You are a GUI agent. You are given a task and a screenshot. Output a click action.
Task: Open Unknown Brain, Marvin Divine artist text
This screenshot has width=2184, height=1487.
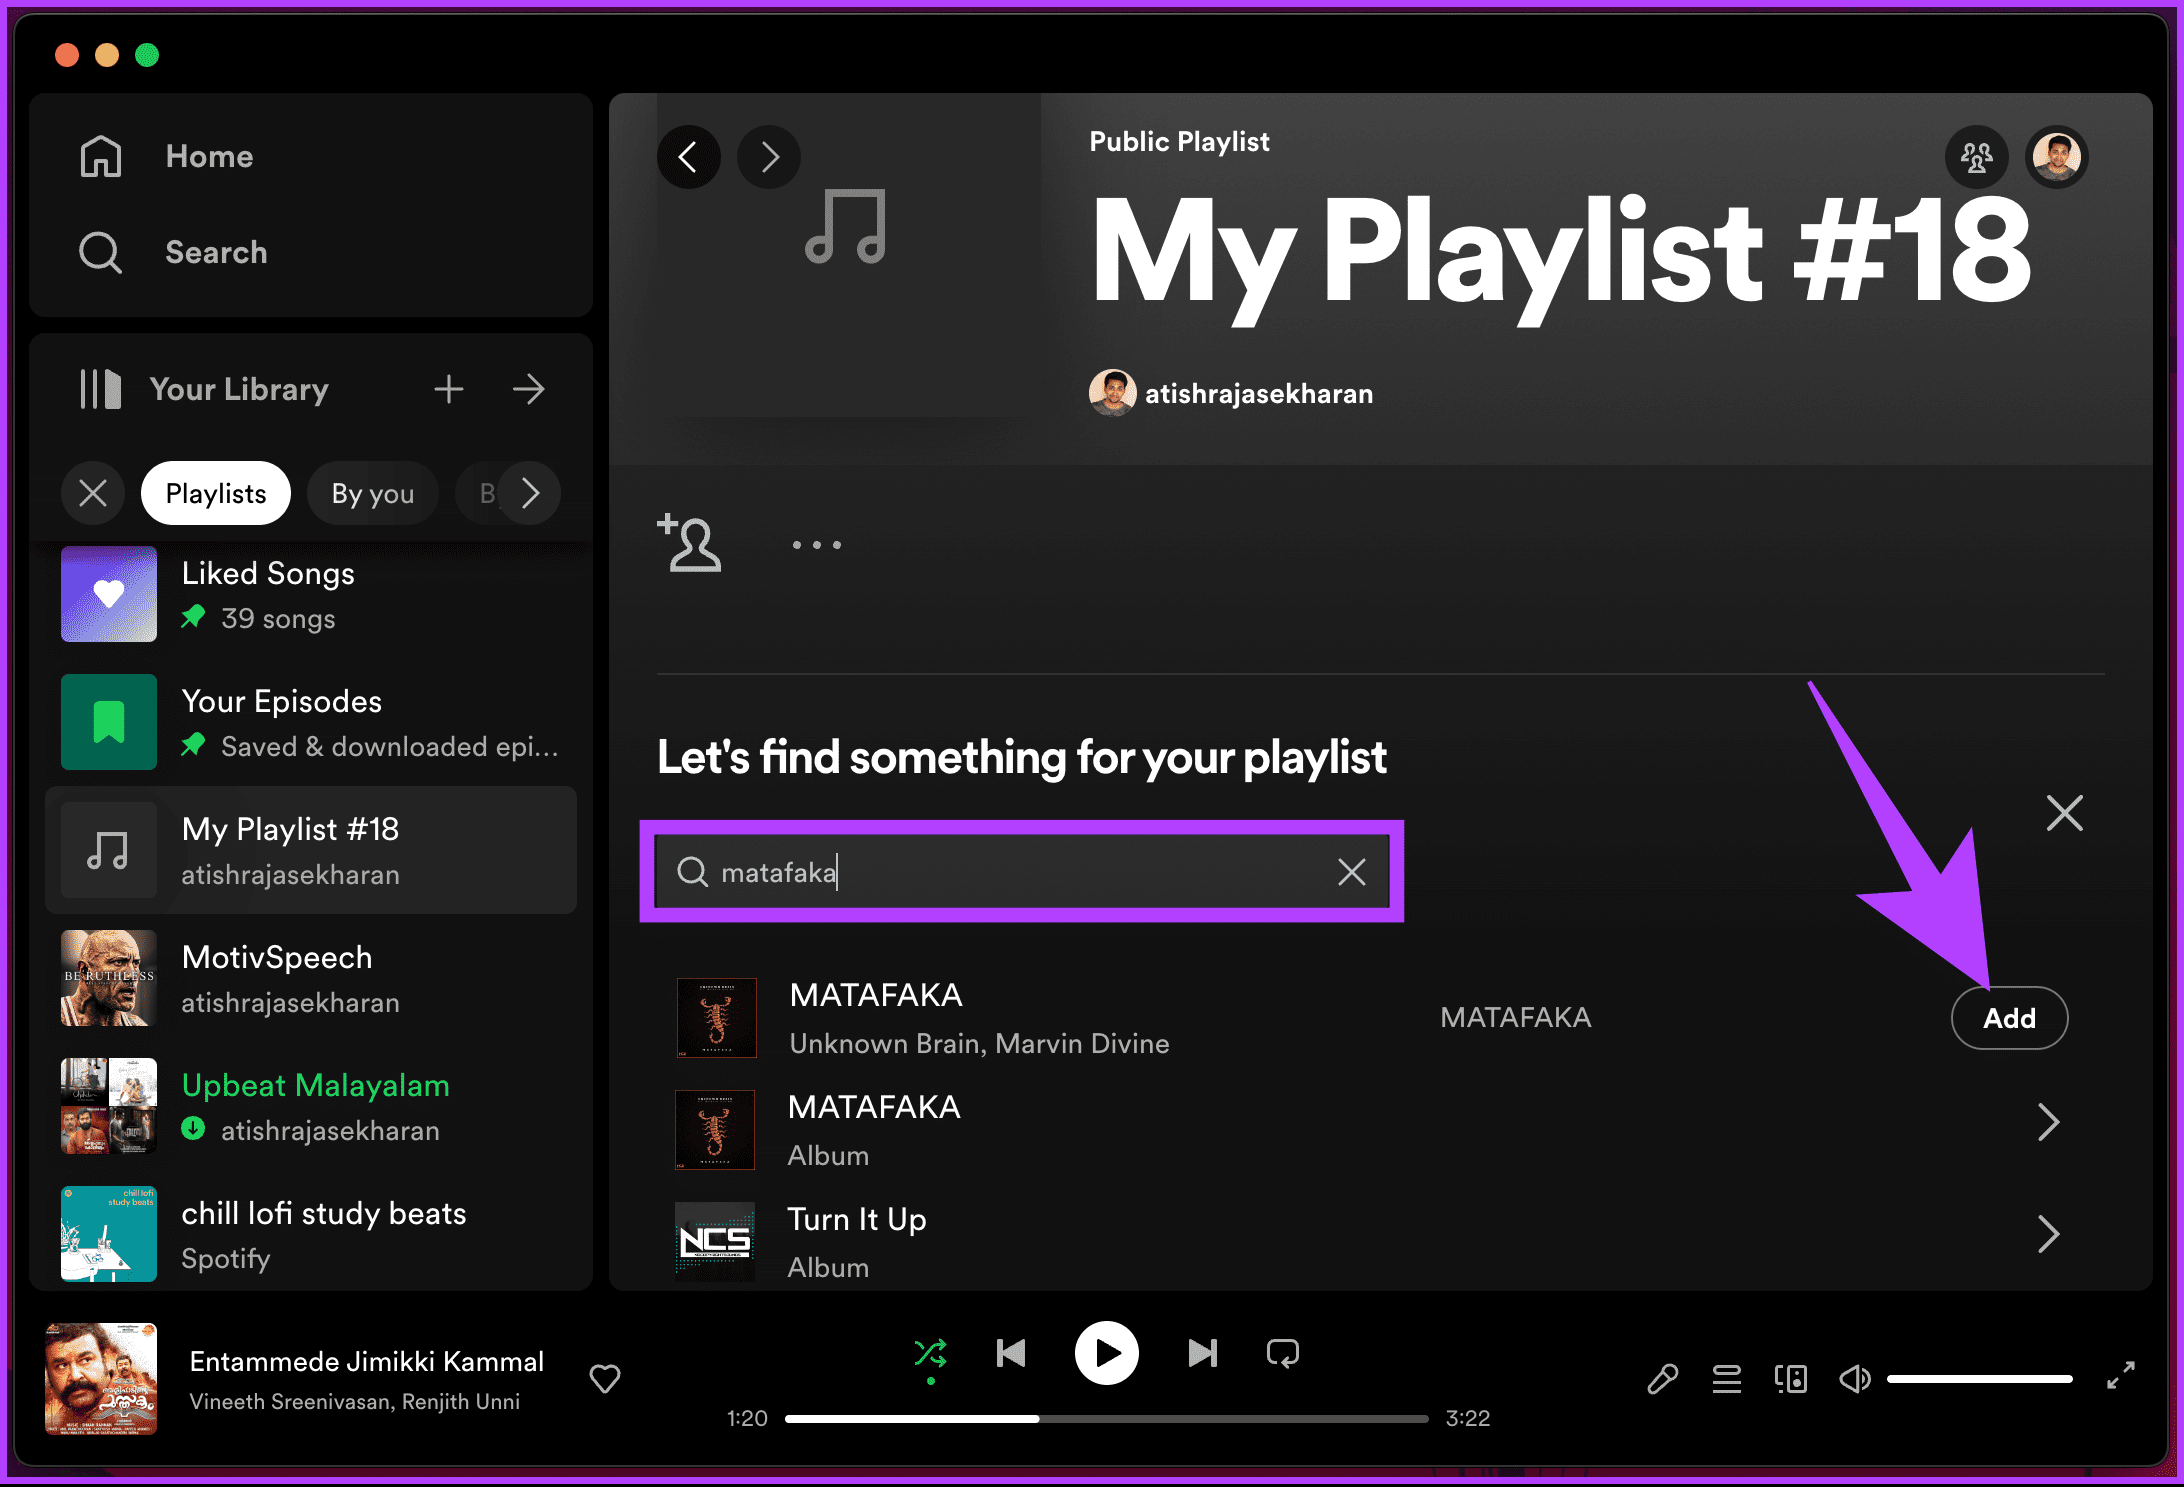979,1043
